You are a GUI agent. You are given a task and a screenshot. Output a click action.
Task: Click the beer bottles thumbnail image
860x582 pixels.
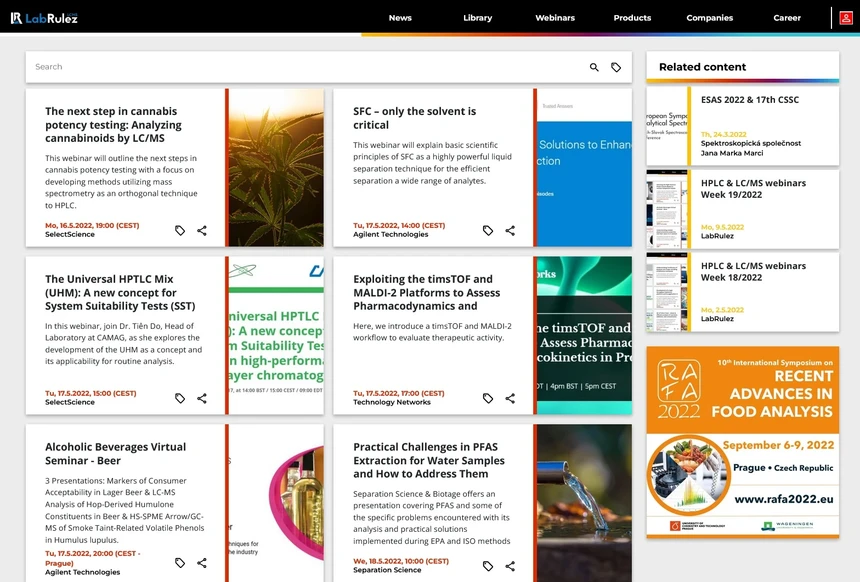tap(276, 503)
